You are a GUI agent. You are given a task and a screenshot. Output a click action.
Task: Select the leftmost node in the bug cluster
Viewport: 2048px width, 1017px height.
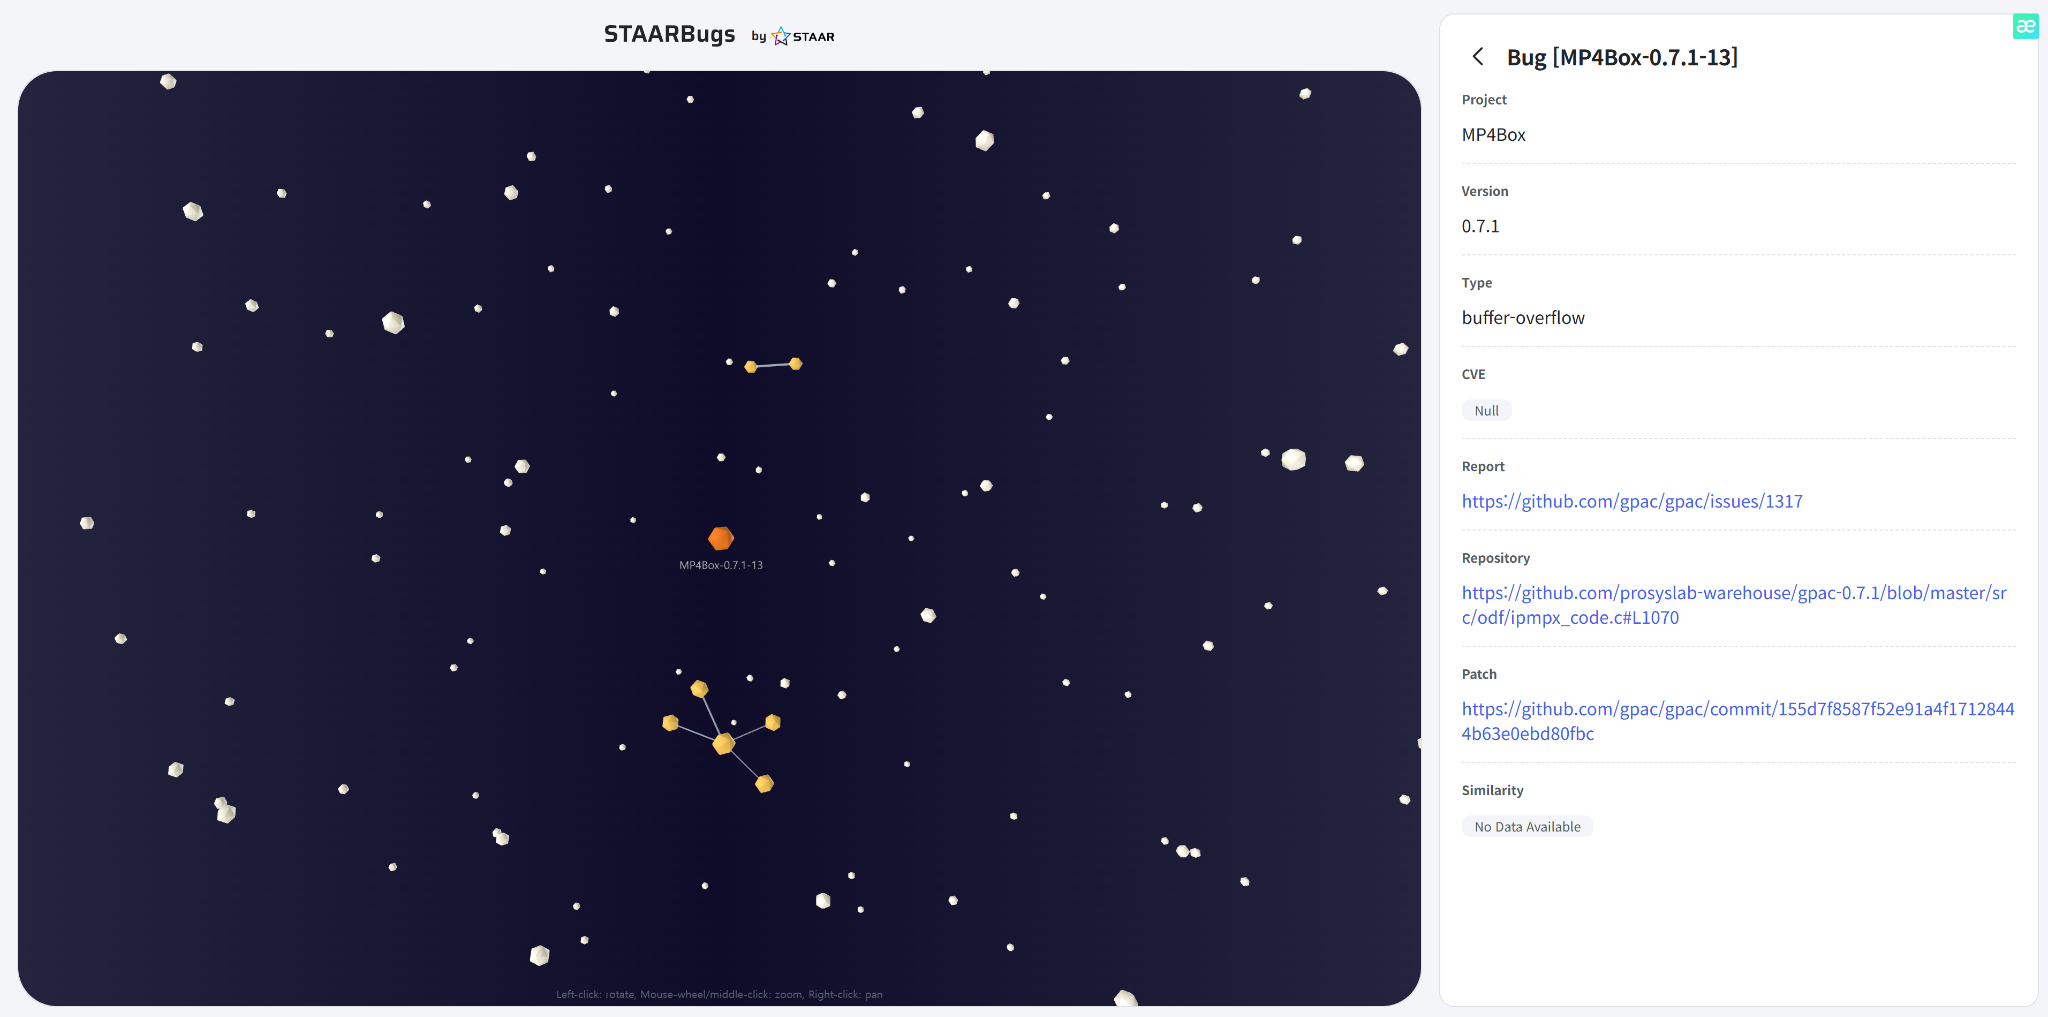(x=671, y=721)
